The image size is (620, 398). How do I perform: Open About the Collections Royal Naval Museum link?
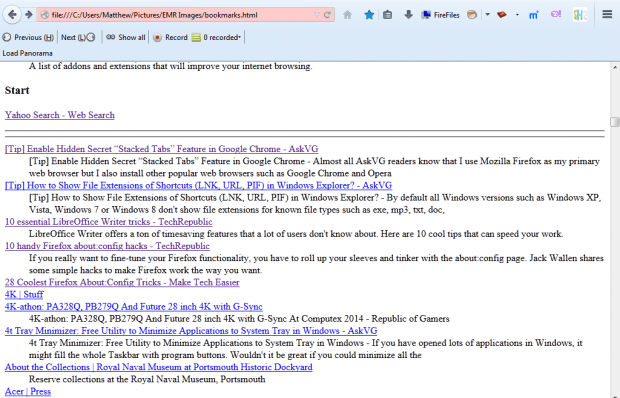pyautogui.click(x=159, y=367)
